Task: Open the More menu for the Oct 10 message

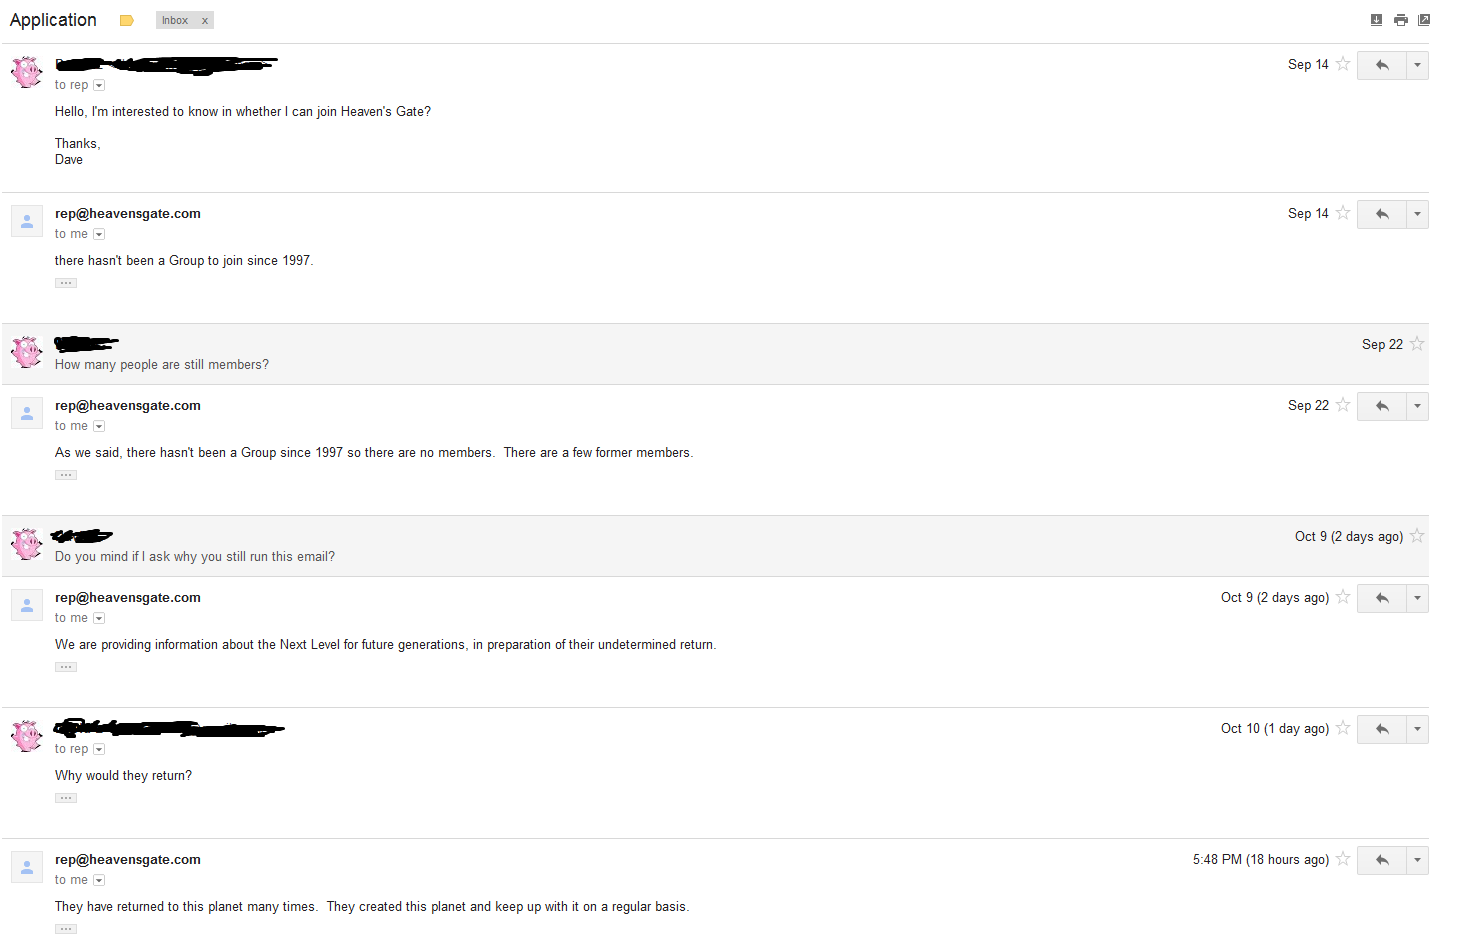Action: tap(1417, 729)
